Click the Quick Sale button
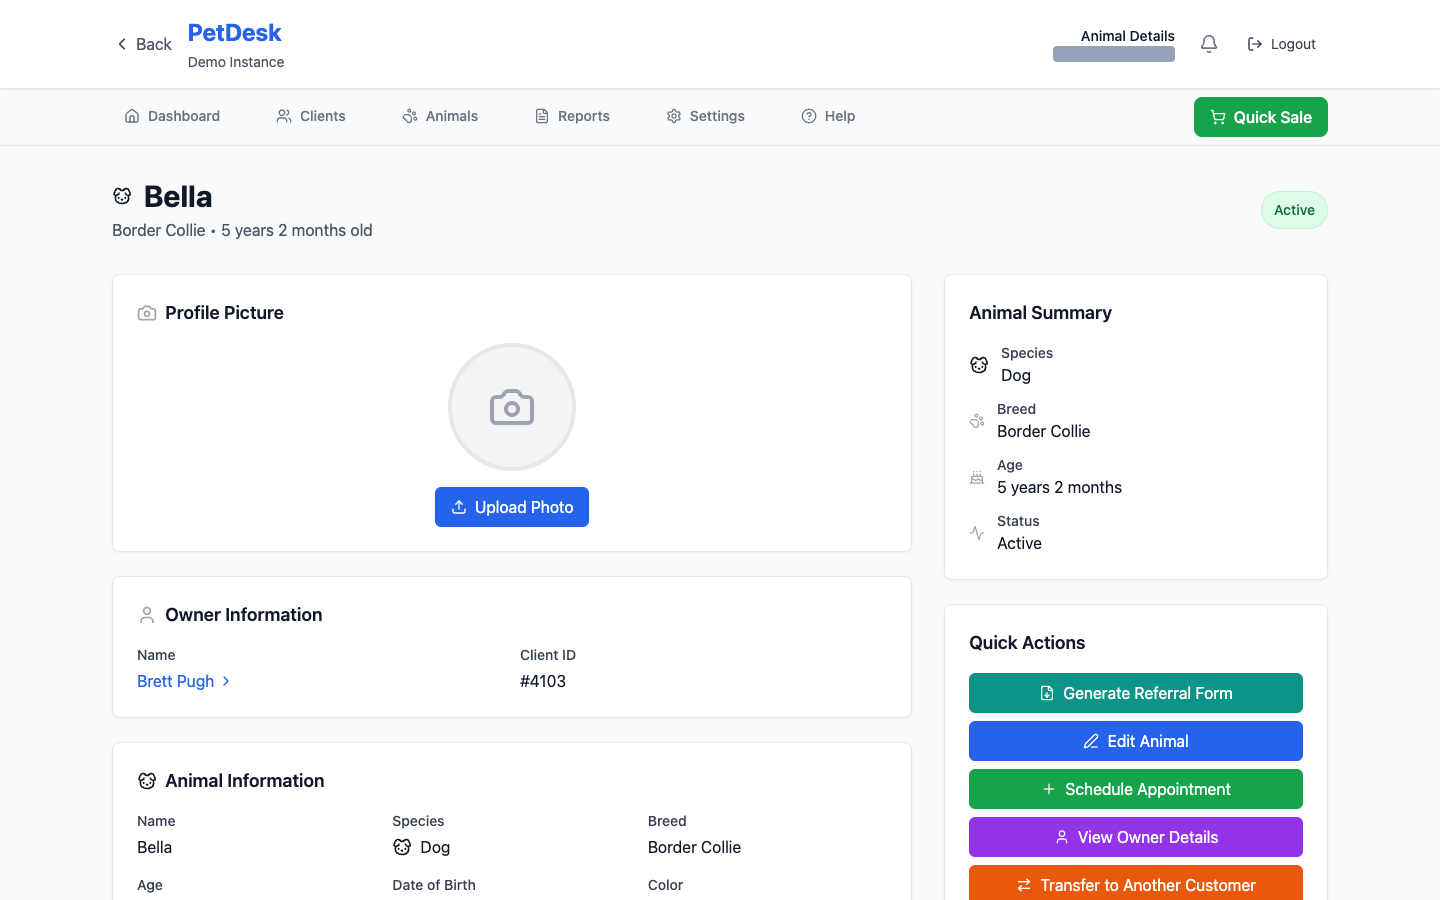This screenshot has height=900, width=1440. click(x=1261, y=117)
